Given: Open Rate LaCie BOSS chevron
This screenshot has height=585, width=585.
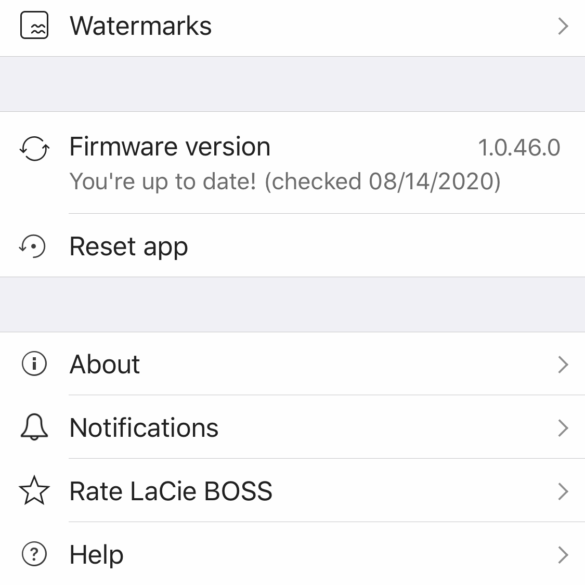Looking at the screenshot, I should pos(563,491).
